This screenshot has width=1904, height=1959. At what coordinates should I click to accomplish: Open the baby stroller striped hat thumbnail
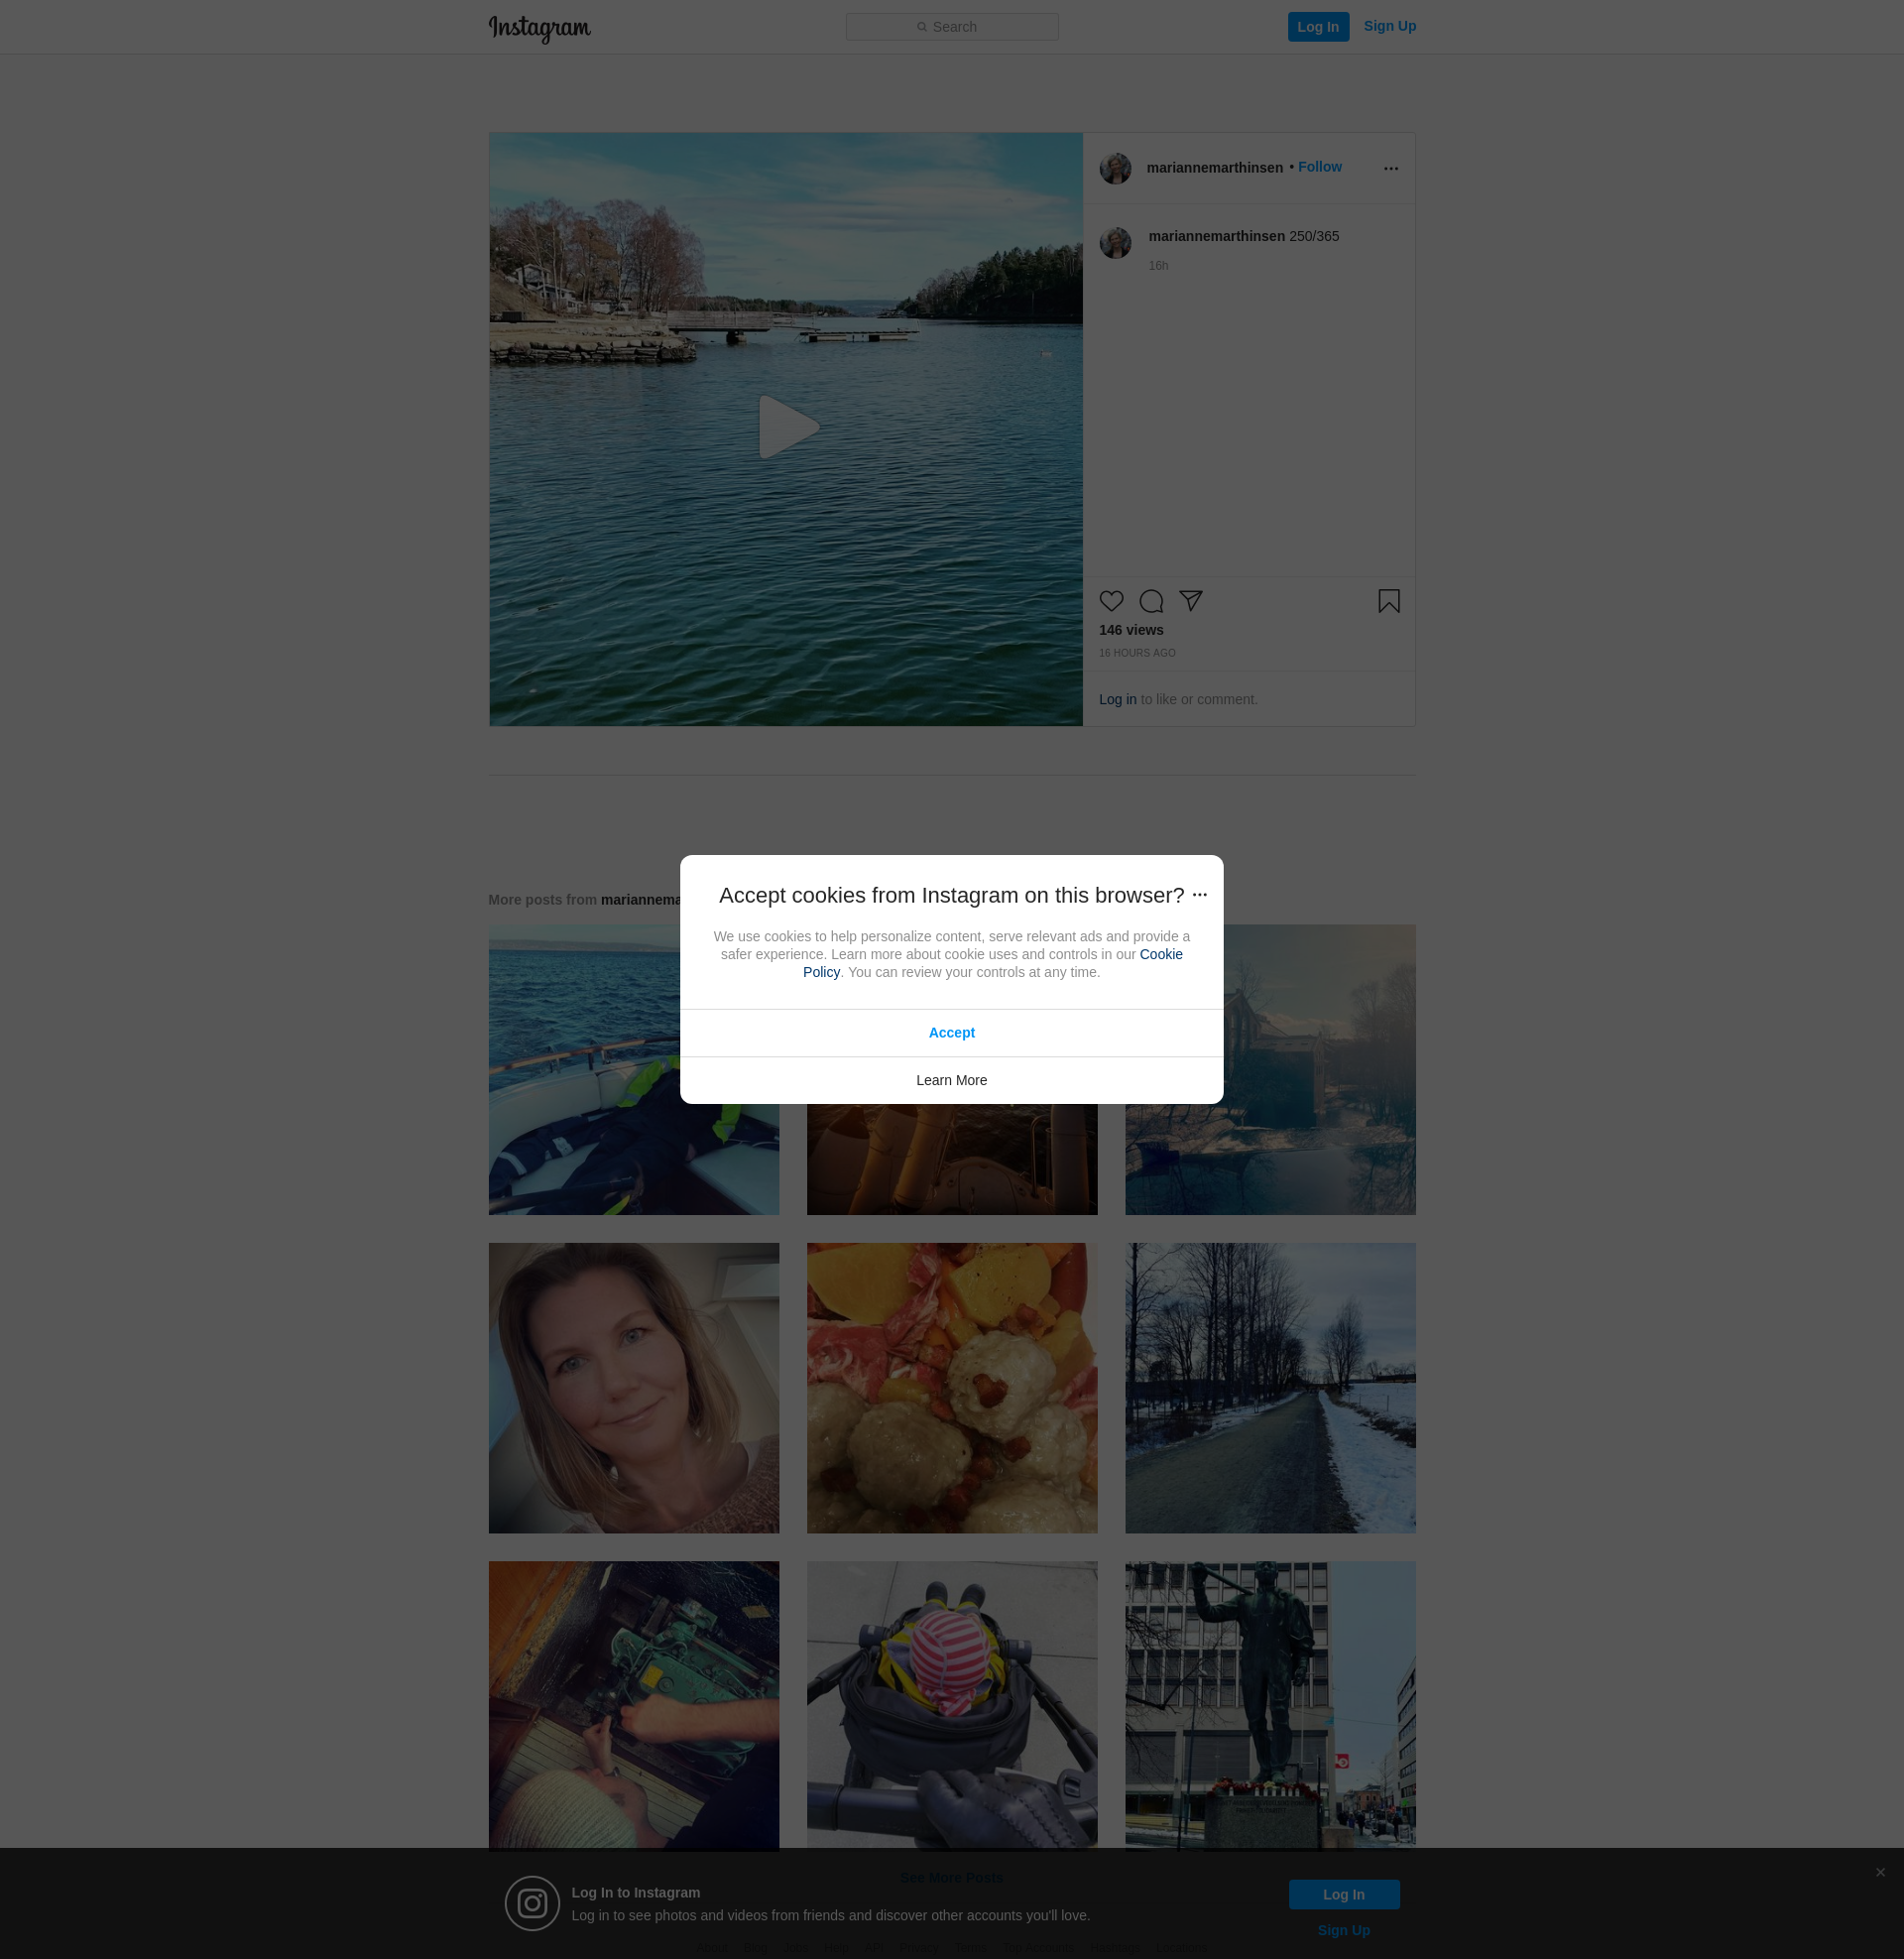tap(951, 1706)
